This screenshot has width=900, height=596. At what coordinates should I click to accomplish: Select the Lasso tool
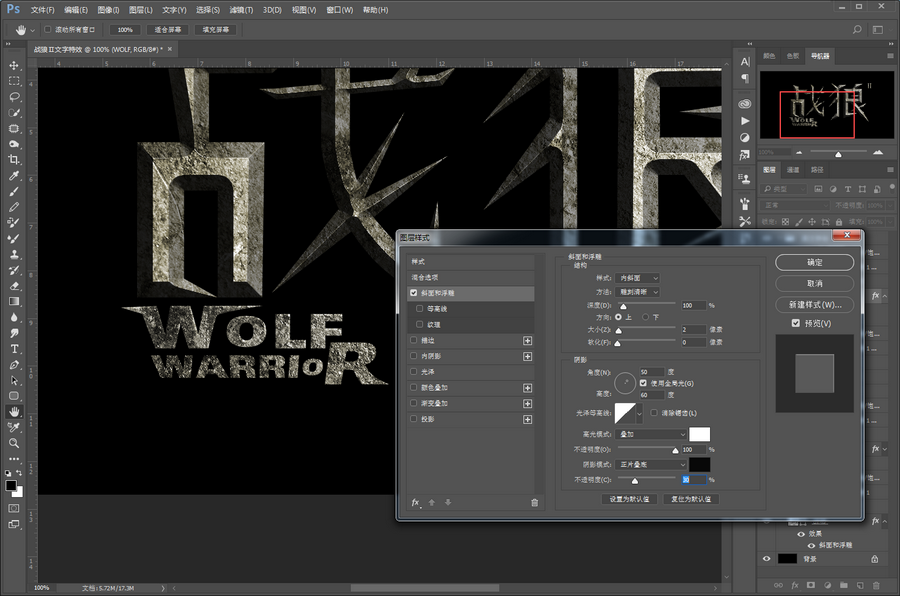(14, 97)
